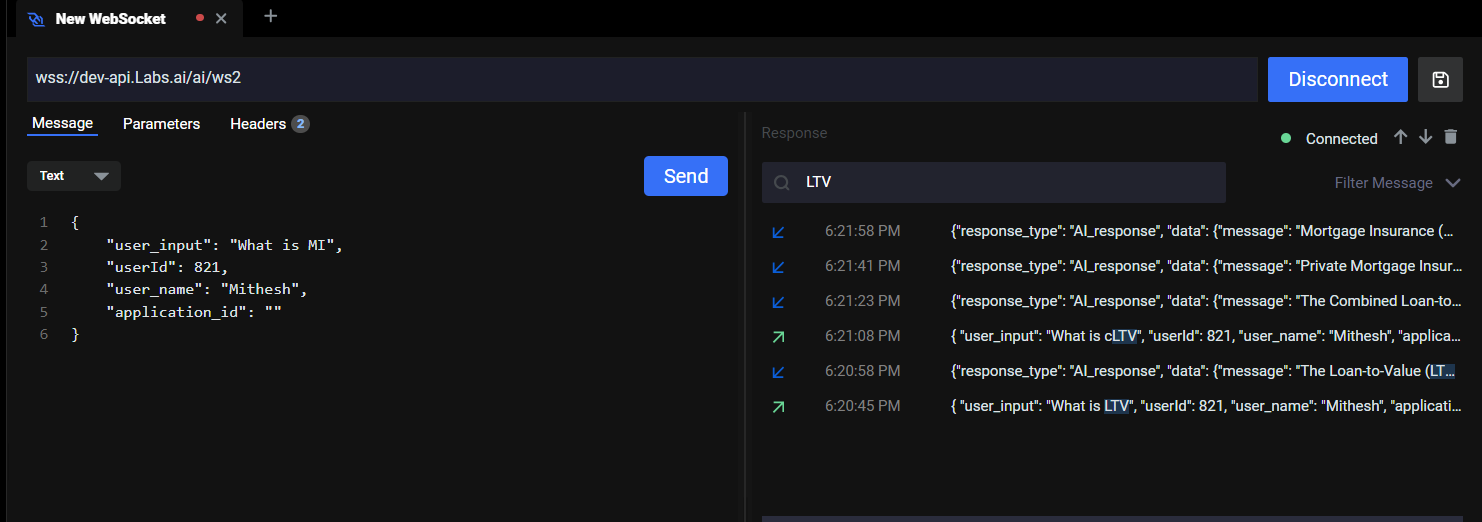Open new tab with the plus icon
The width and height of the screenshot is (1482, 522).
pyautogui.click(x=270, y=17)
